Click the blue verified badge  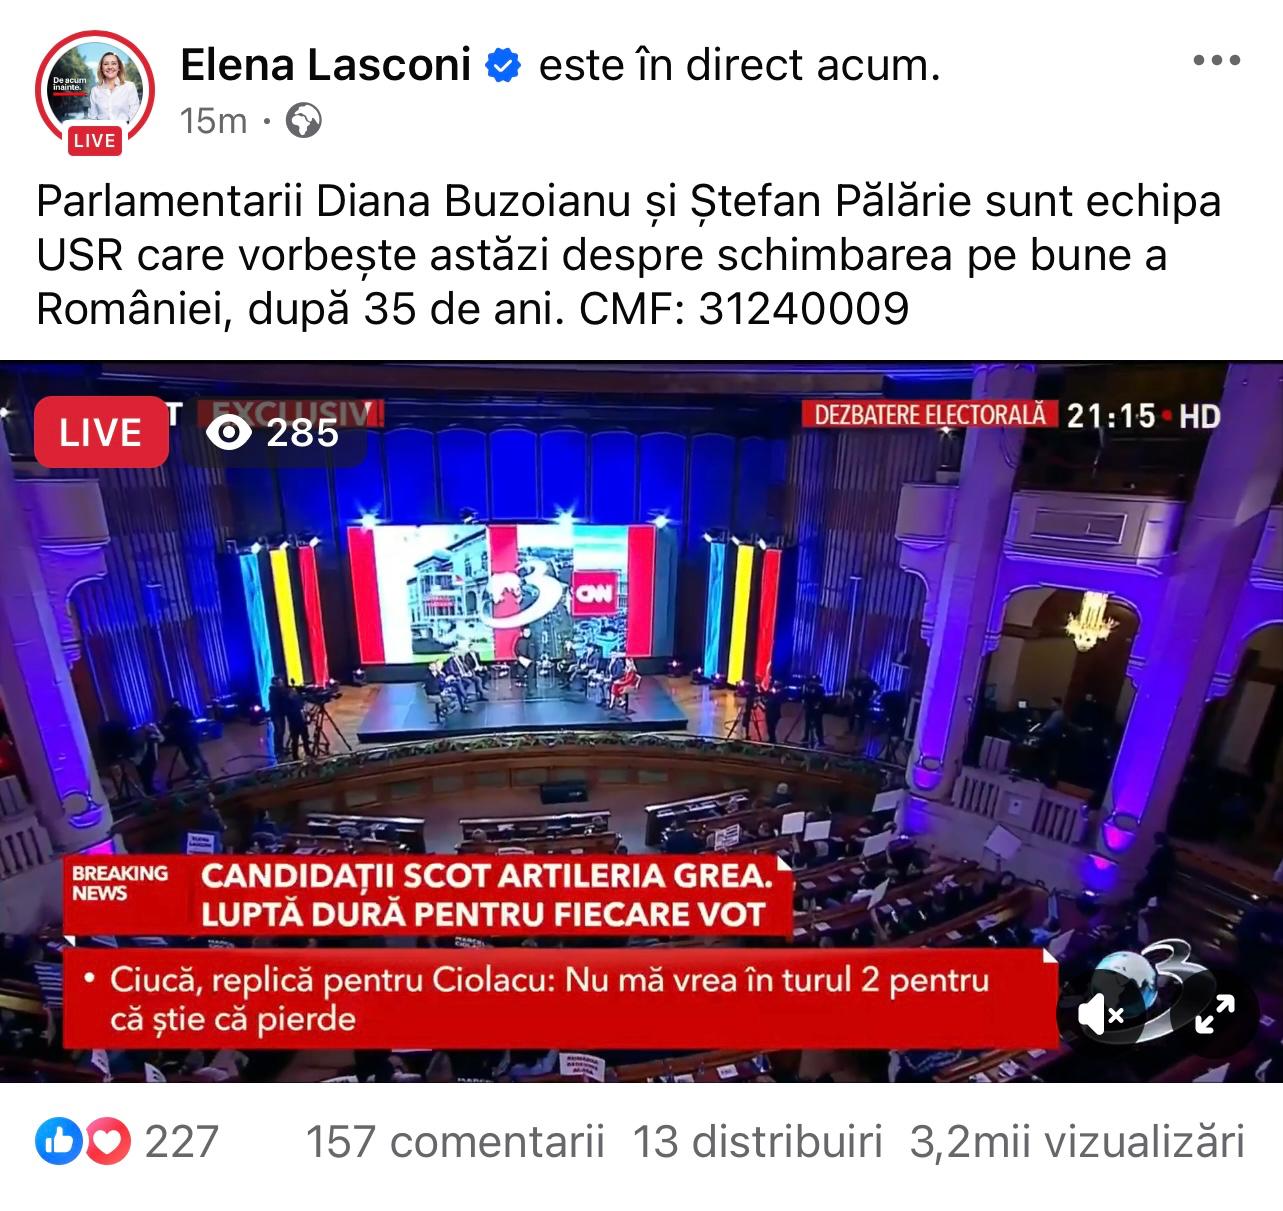click(503, 66)
